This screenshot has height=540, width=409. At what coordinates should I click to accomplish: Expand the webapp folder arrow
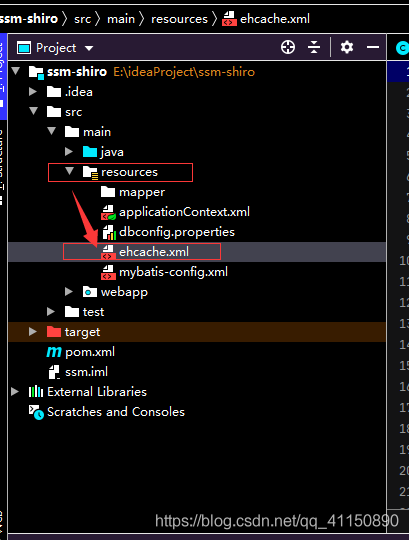[69, 292]
